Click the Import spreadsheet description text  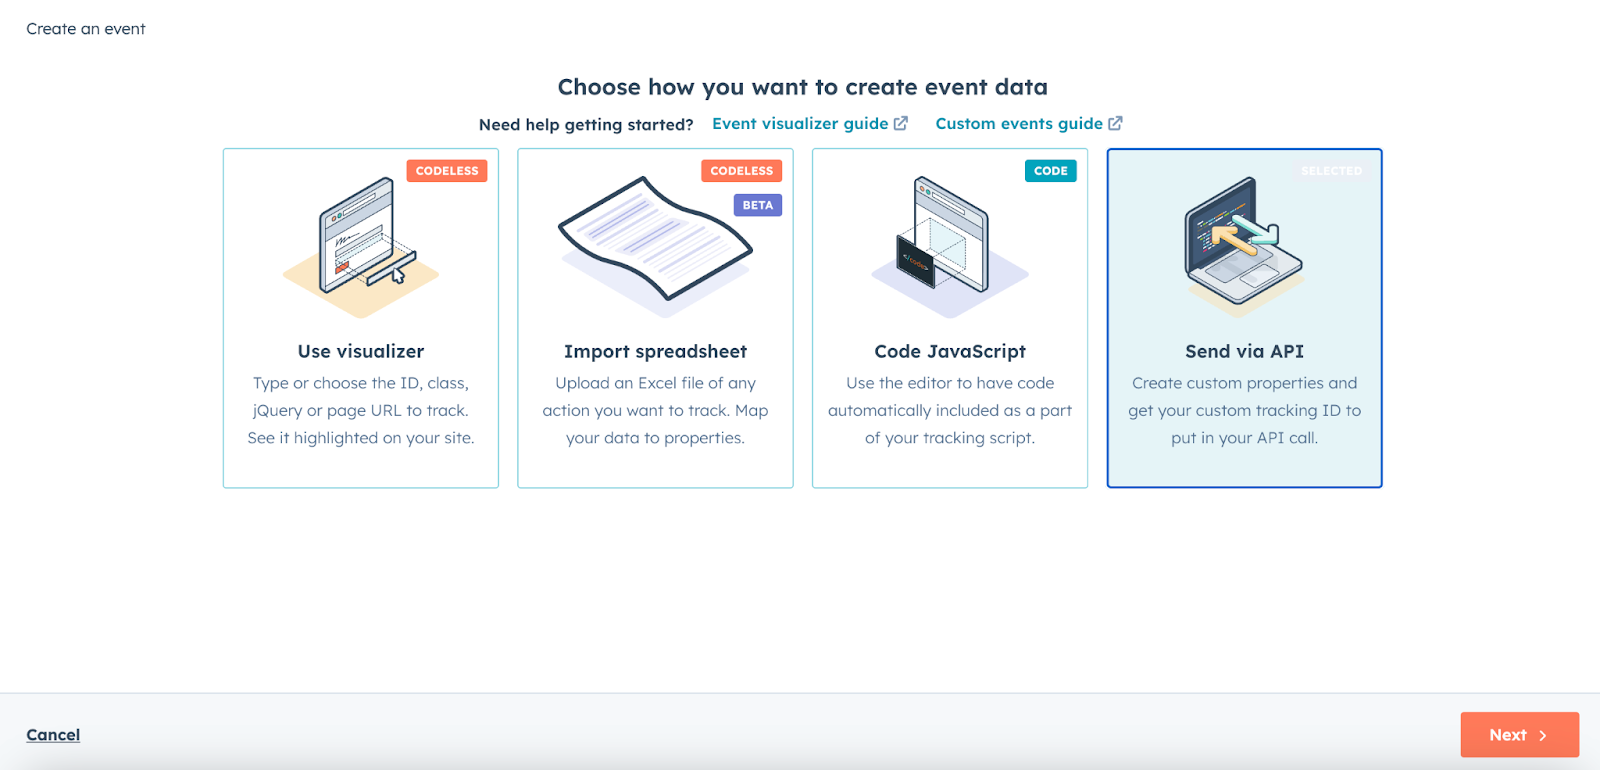coord(655,410)
